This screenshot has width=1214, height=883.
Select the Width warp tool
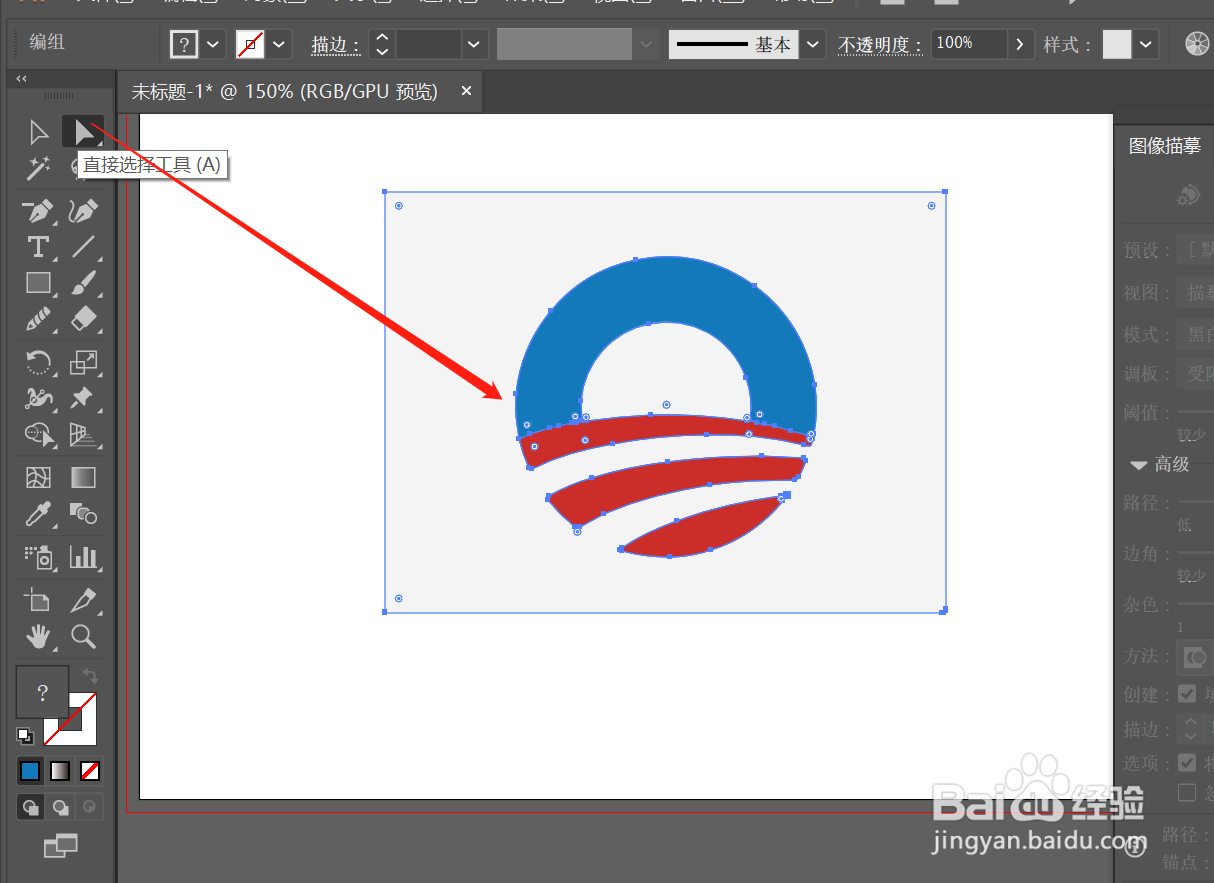pos(39,398)
